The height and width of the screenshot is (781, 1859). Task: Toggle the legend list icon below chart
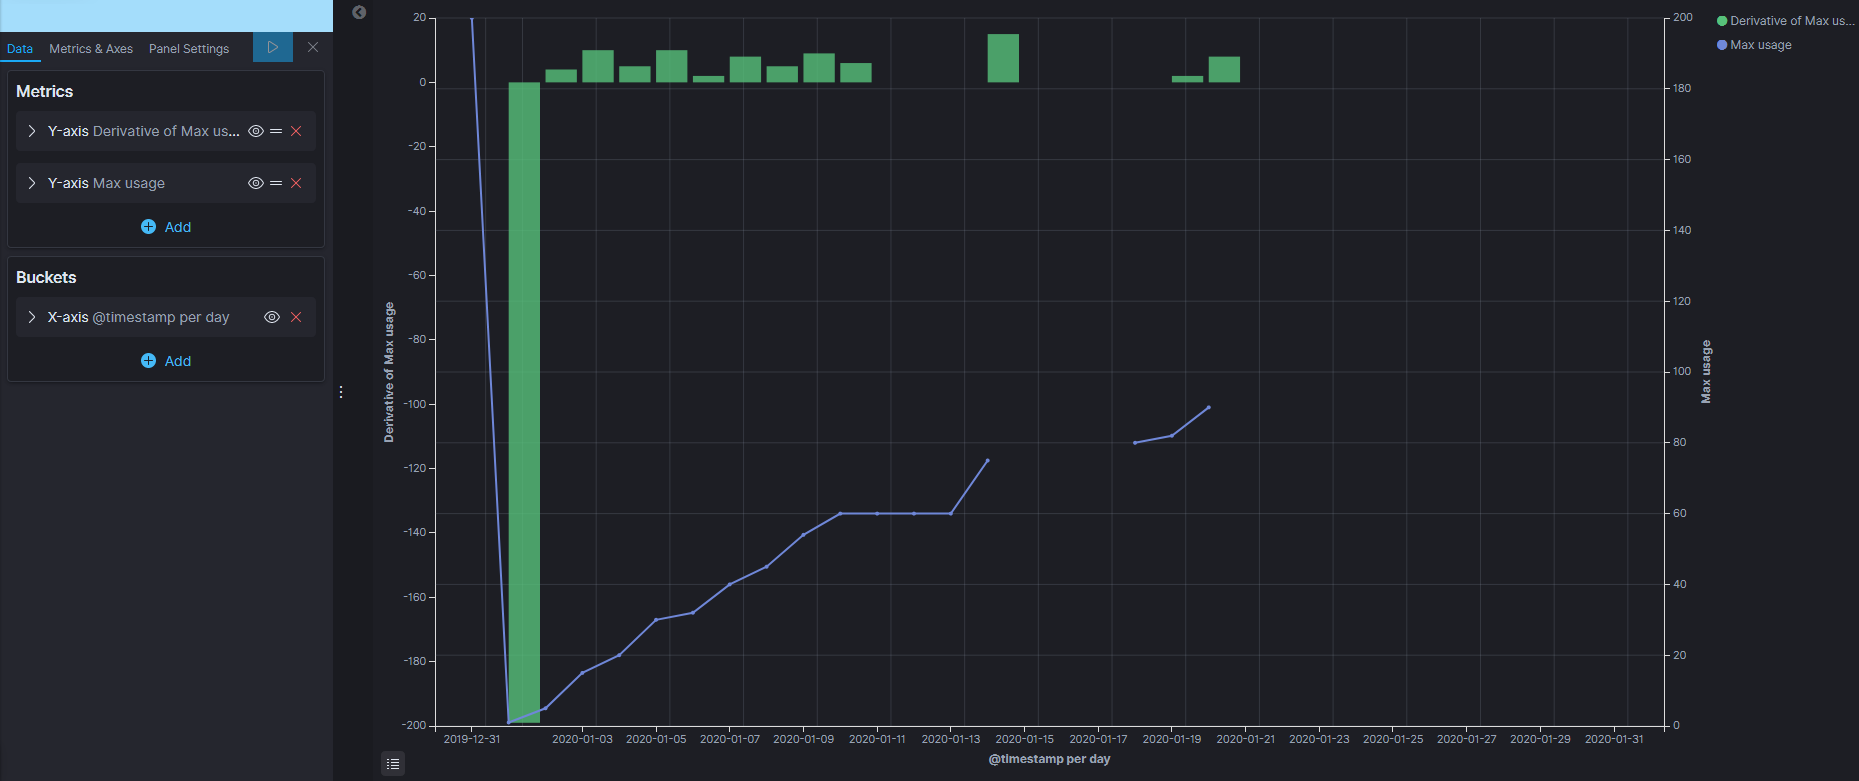pyautogui.click(x=393, y=764)
